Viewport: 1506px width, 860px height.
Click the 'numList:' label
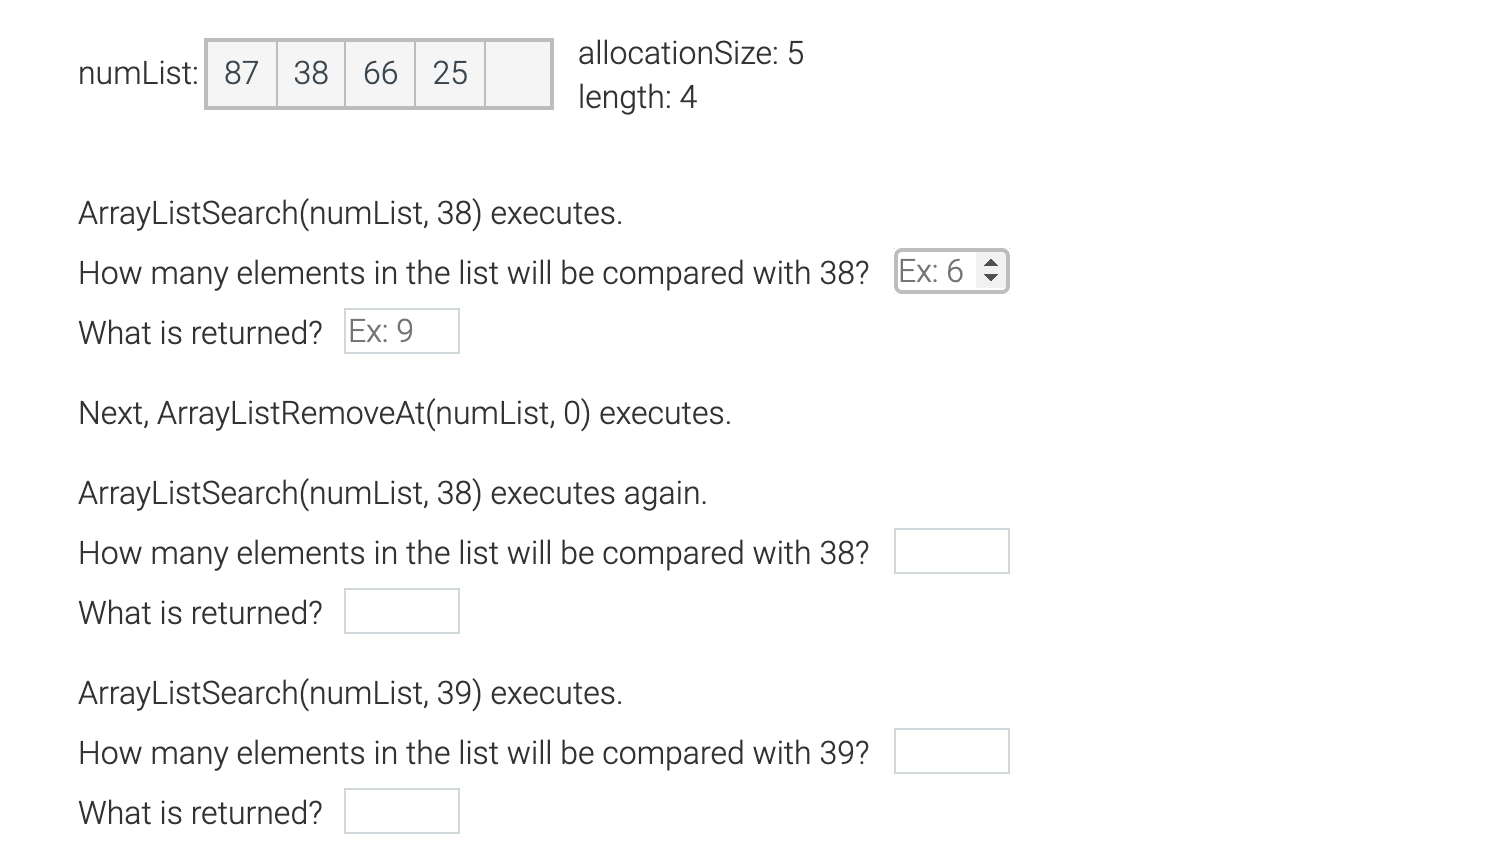tap(138, 73)
